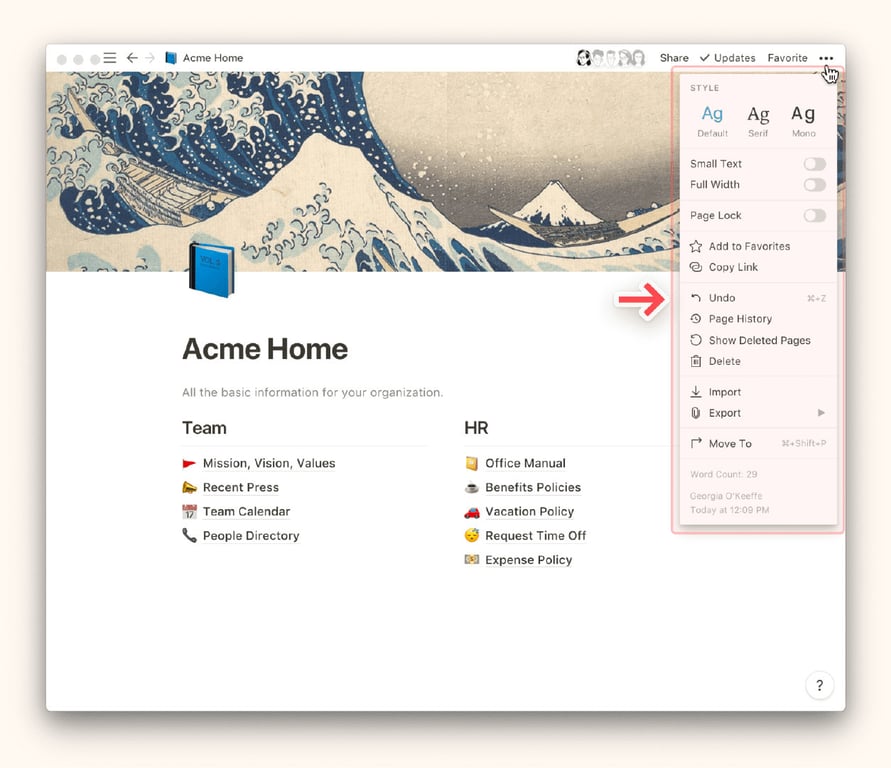Open the Team Calendar page link
Image resolution: width=891 pixels, height=768 pixels.
tap(246, 511)
